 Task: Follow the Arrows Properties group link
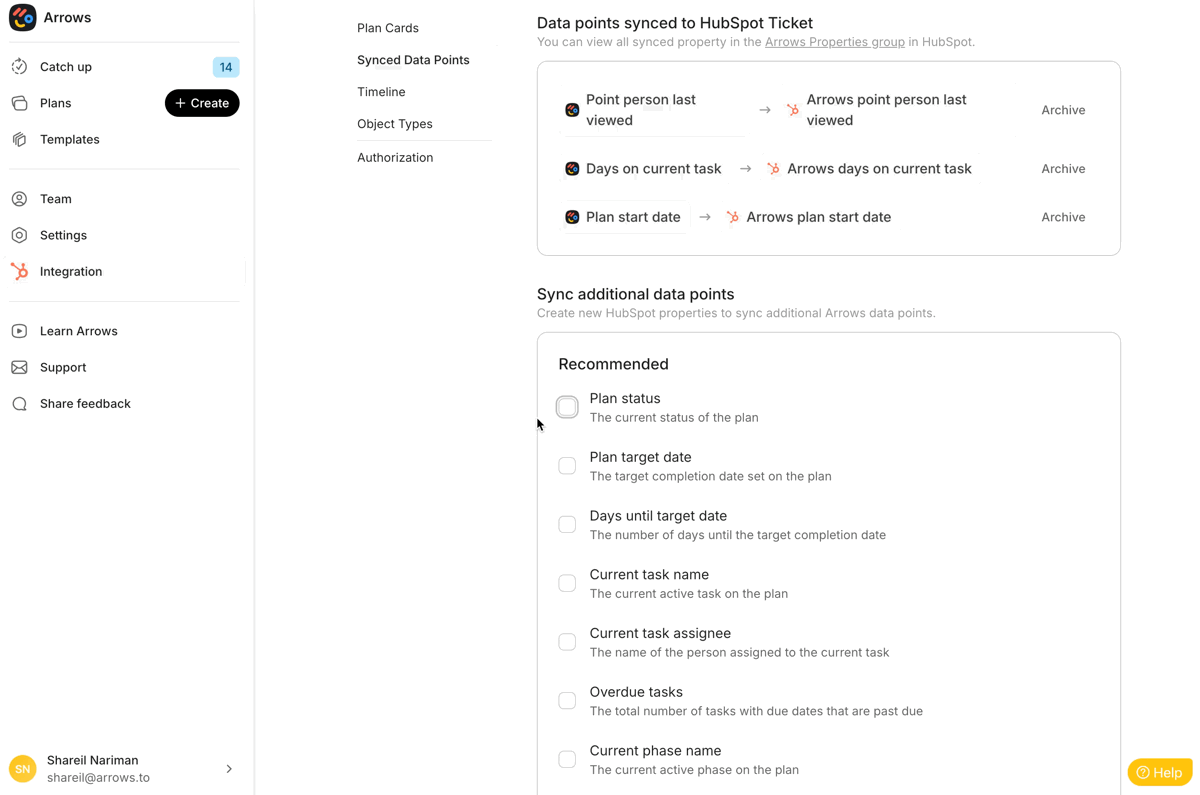point(834,42)
